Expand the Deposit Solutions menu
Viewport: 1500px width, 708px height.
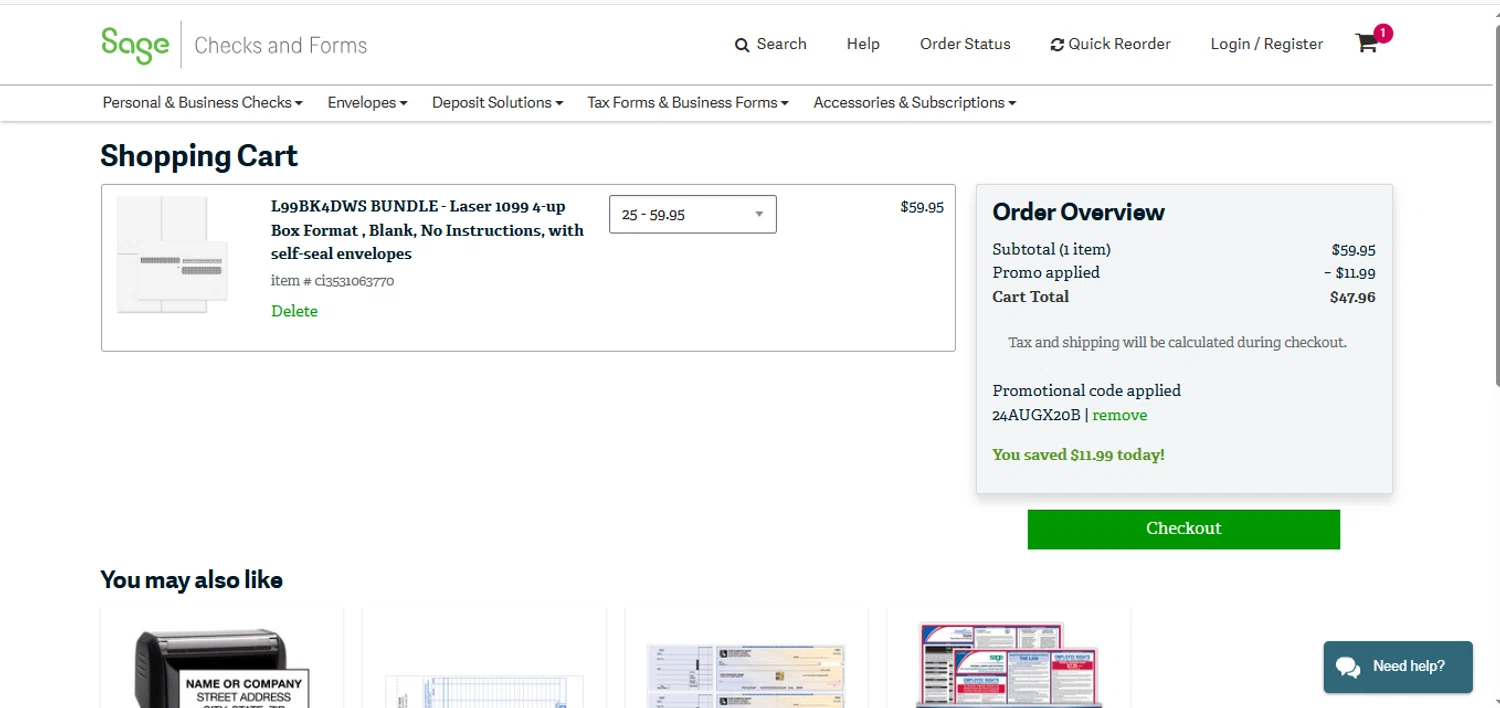click(497, 102)
